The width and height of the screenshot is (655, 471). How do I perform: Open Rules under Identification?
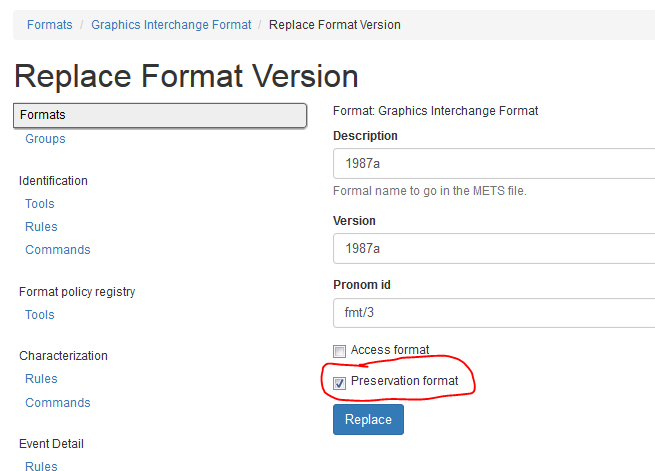pyautogui.click(x=41, y=227)
